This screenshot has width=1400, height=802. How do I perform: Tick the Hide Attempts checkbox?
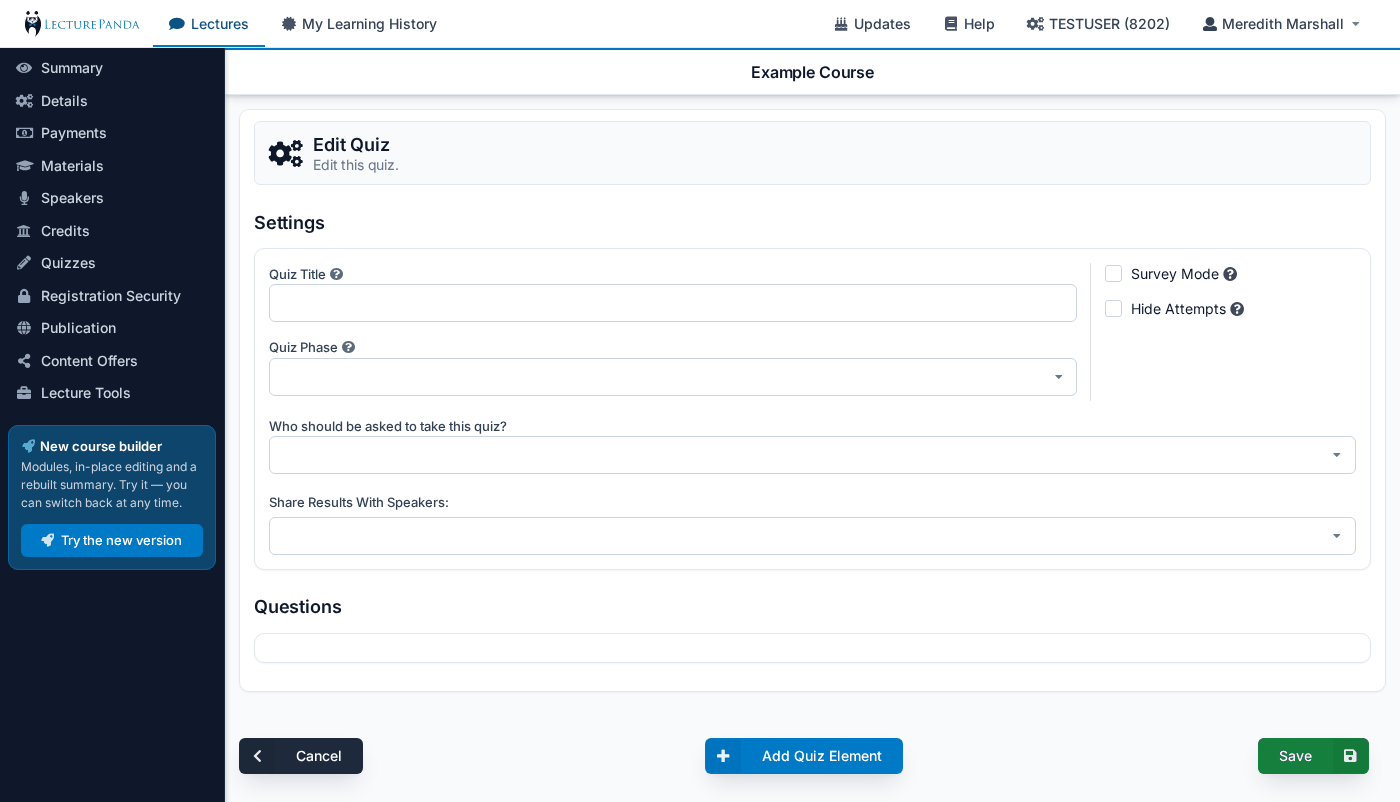[1113, 309]
